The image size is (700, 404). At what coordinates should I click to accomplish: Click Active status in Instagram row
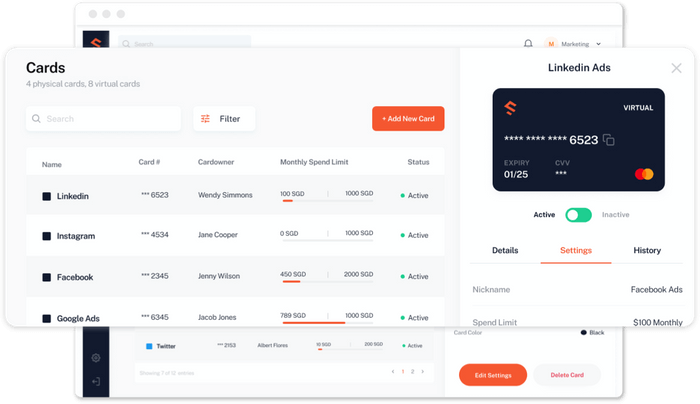(415, 235)
